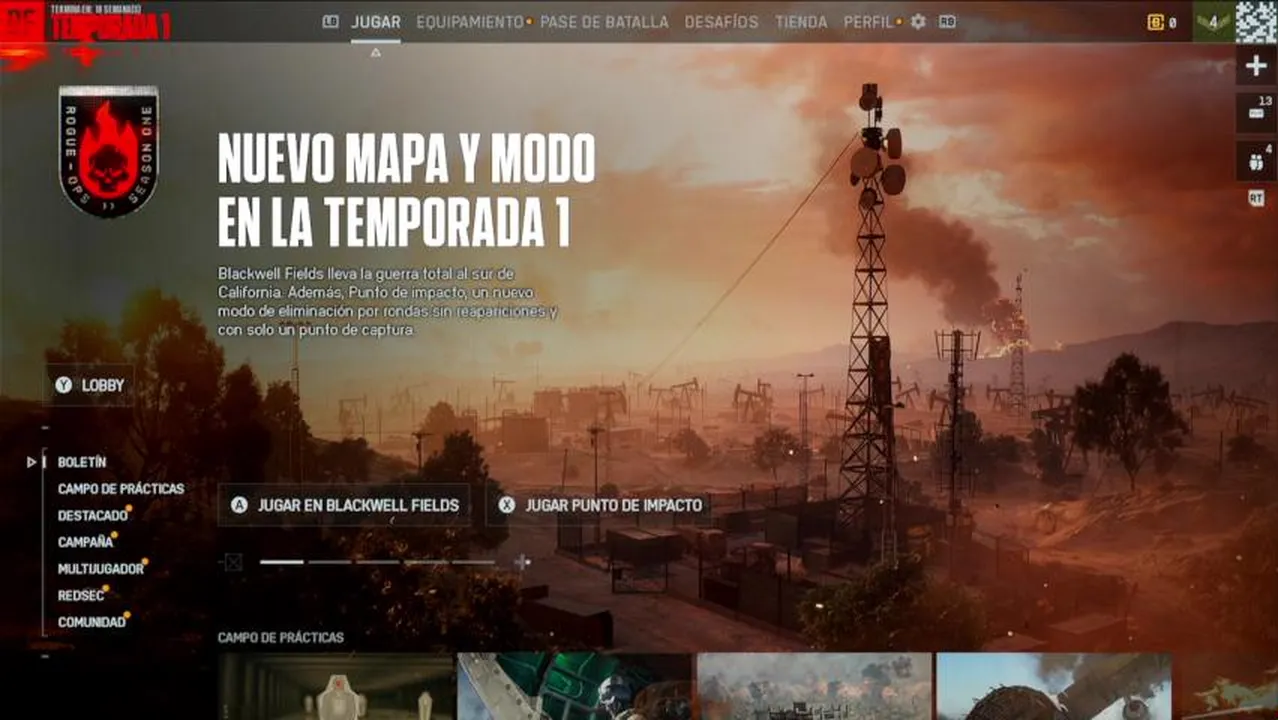Select Redsec in side menu
Image resolution: width=1278 pixels, height=720 pixels.
(81, 595)
